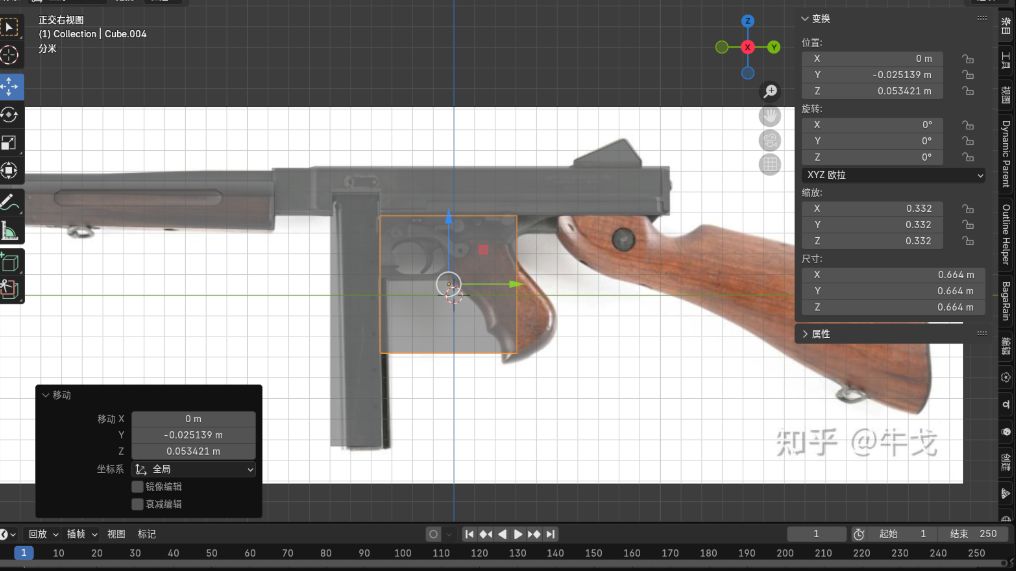Click the current frame number field
1016x571 pixels.
click(816, 534)
